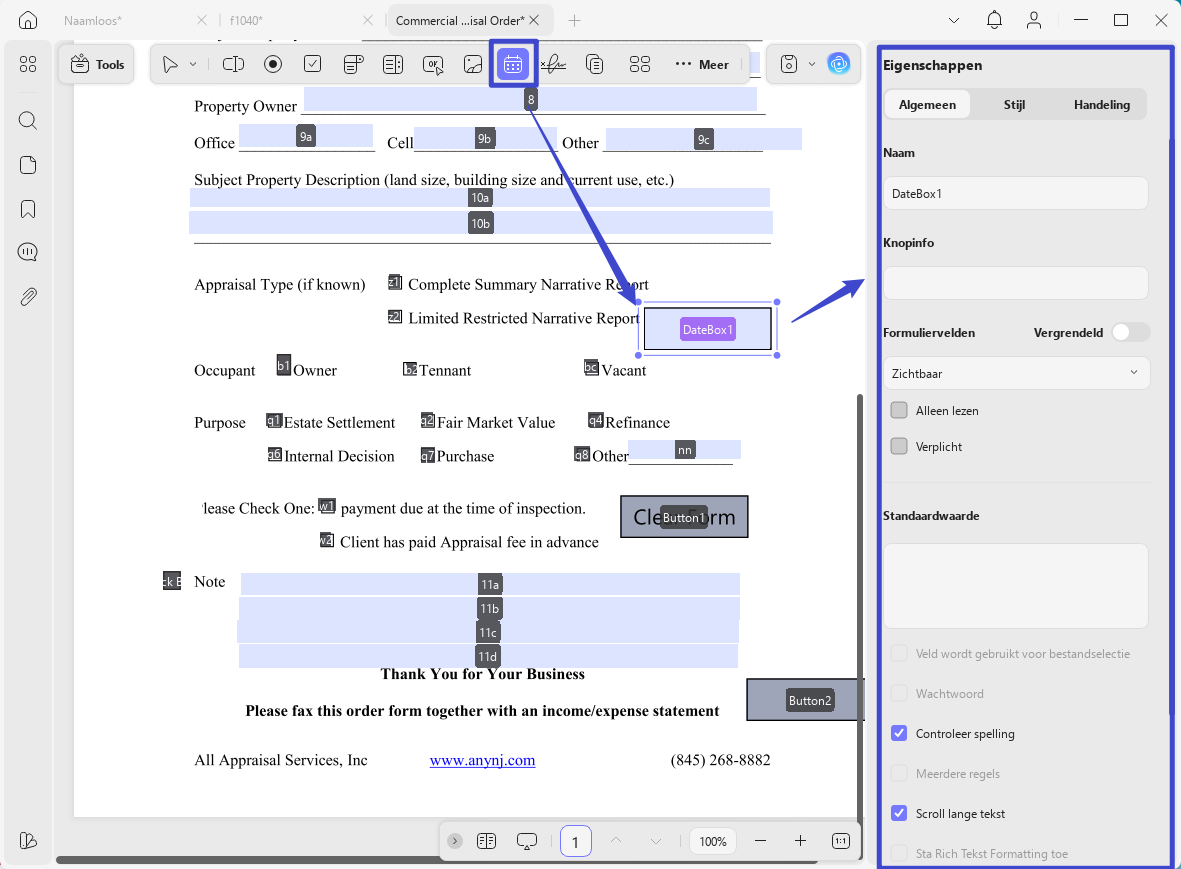Click the Button2 form field
Screen dimensions: 1181x869
click(804, 700)
